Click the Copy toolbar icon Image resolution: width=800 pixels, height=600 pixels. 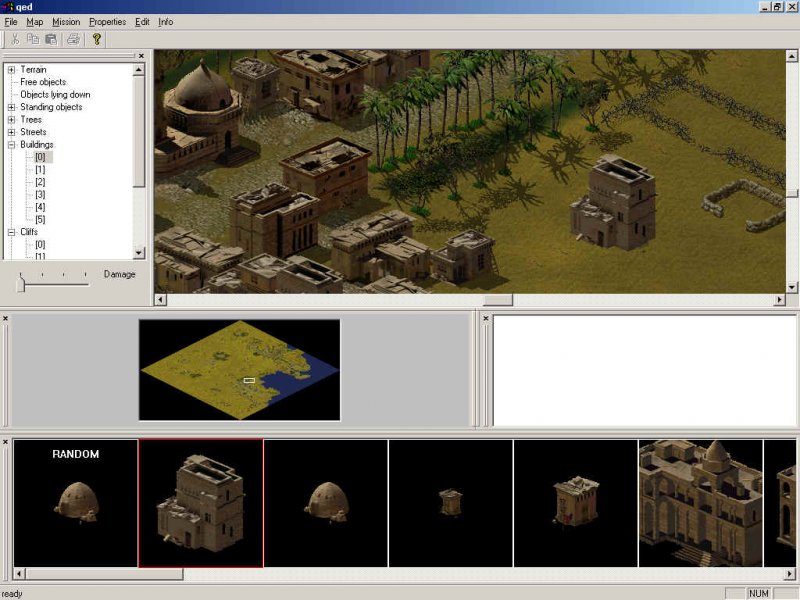[33, 39]
